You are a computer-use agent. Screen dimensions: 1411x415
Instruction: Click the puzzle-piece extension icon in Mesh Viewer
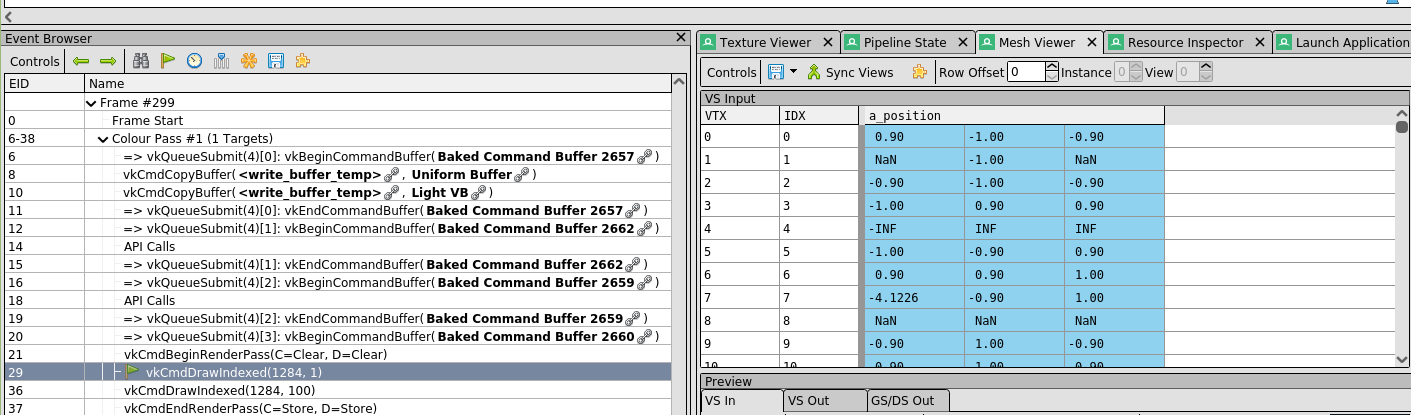[919, 72]
